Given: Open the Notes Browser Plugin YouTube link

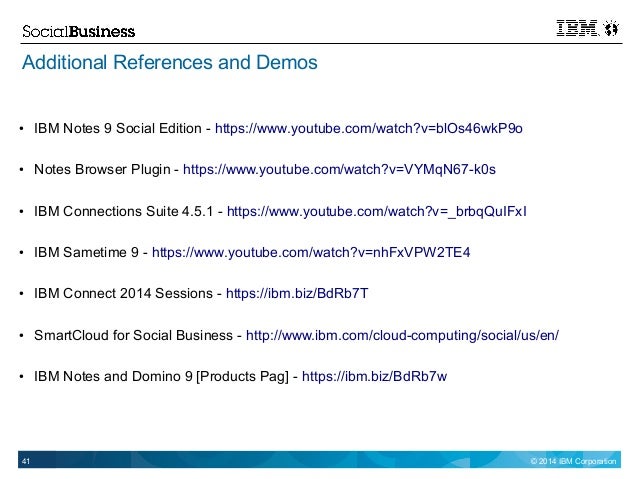Looking at the screenshot, I should (x=339, y=169).
